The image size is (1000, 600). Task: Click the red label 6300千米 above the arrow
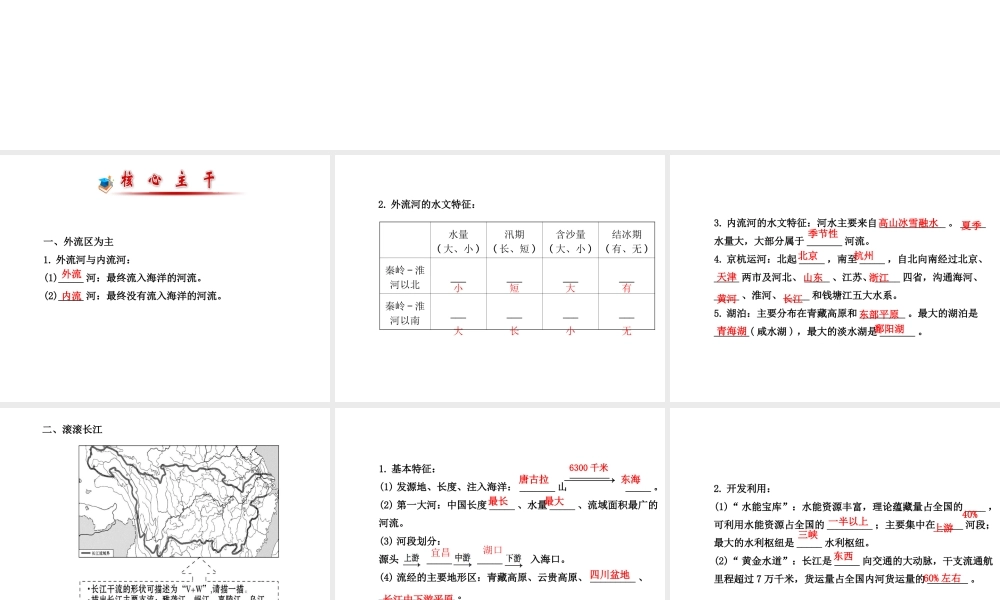[x=589, y=467]
